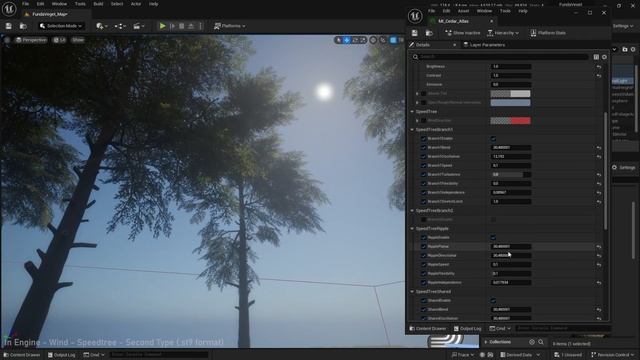The height and width of the screenshot is (360, 640).
Task: Click the Show Inactive button
Action: [x=462, y=33]
